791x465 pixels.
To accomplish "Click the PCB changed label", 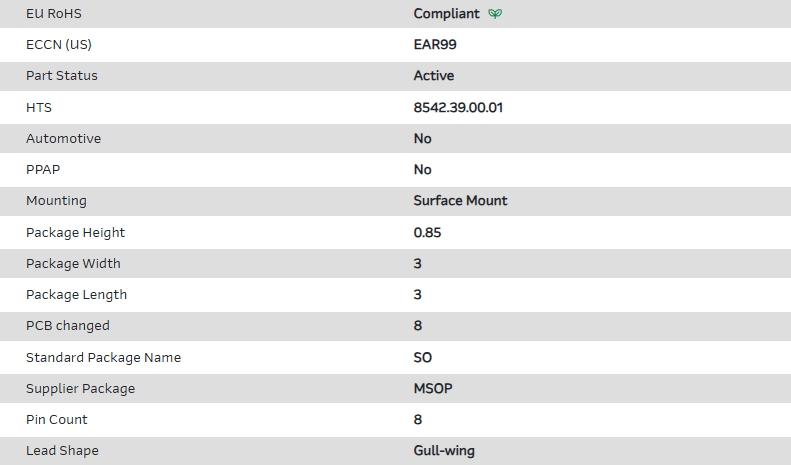I will coord(68,326).
